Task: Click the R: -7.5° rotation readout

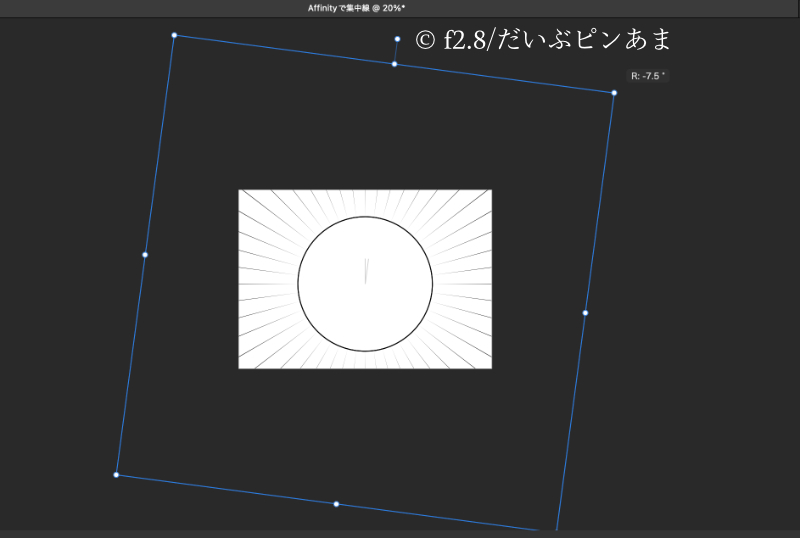Action: point(647,76)
